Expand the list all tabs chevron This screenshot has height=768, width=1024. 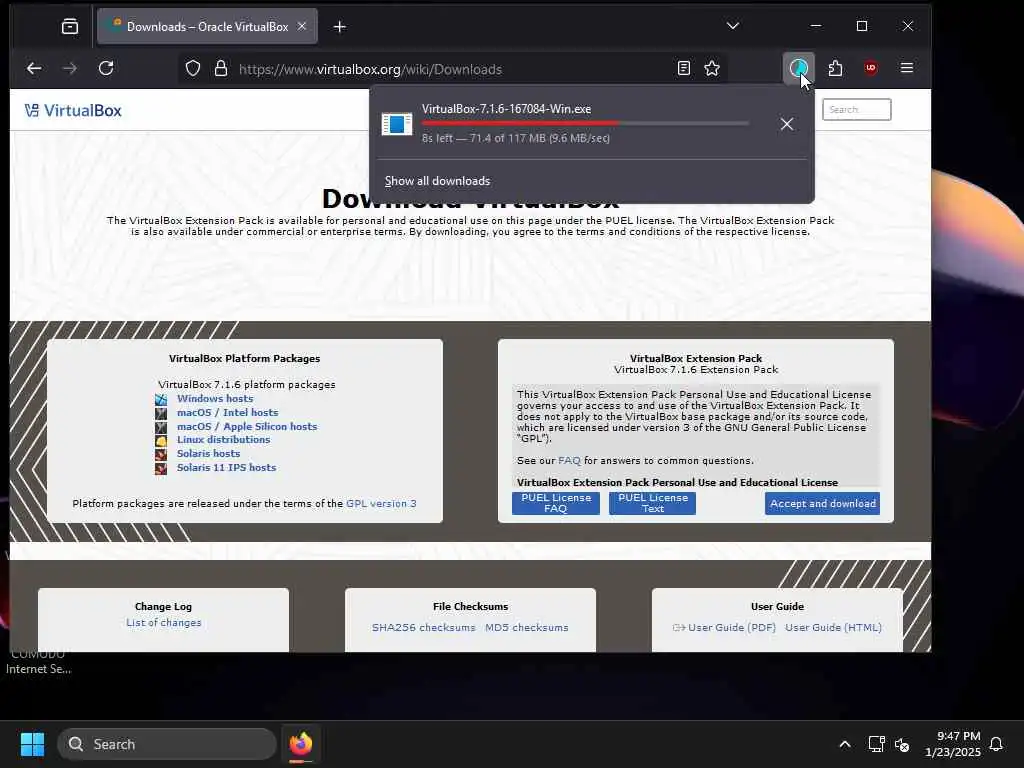733,26
